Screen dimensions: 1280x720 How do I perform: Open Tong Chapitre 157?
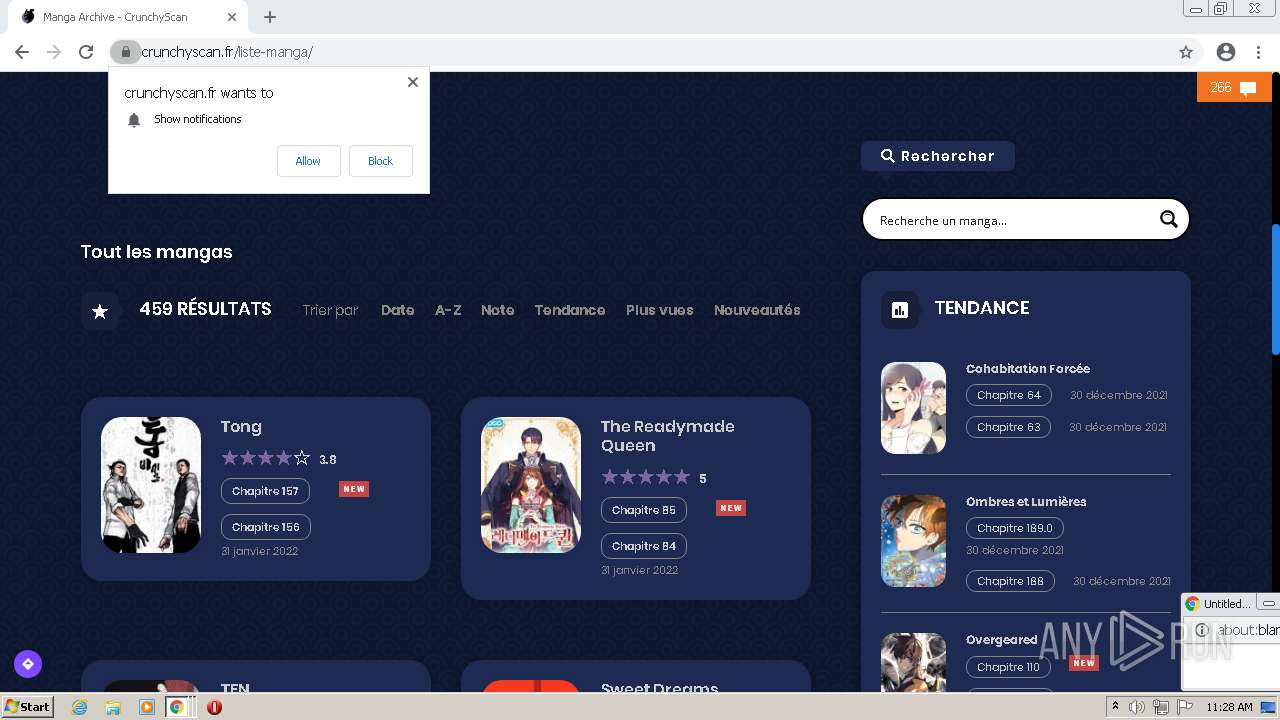[x=265, y=491]
